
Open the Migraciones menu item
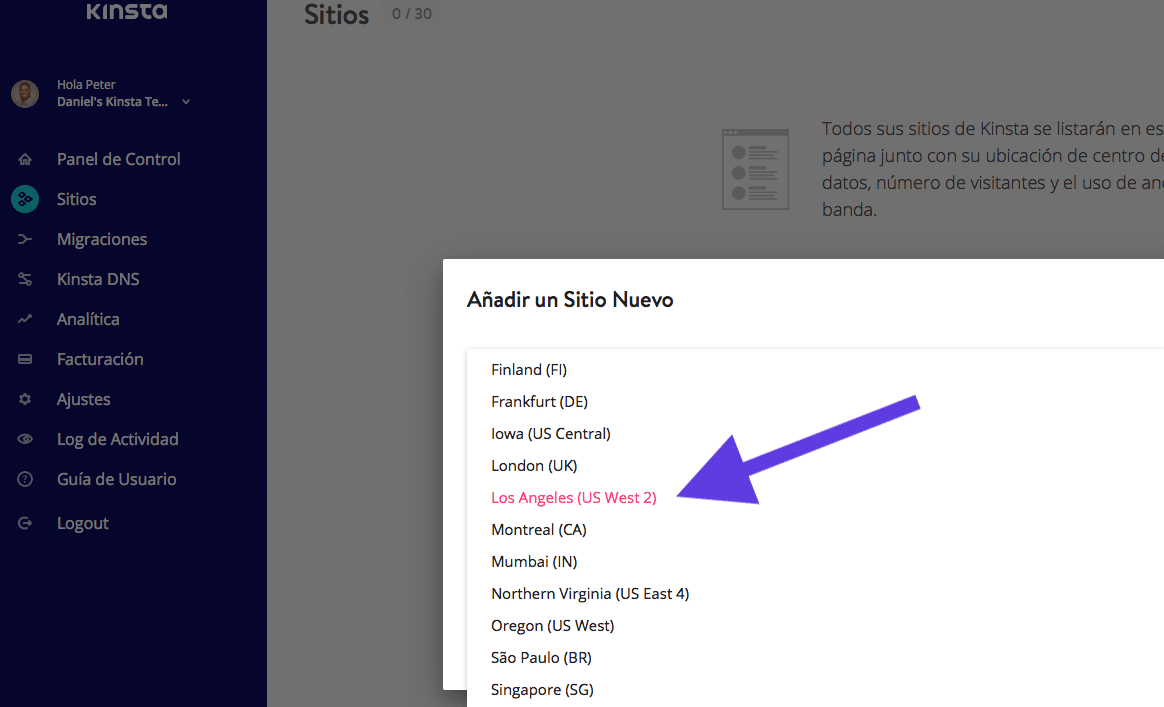coord(102,239)
